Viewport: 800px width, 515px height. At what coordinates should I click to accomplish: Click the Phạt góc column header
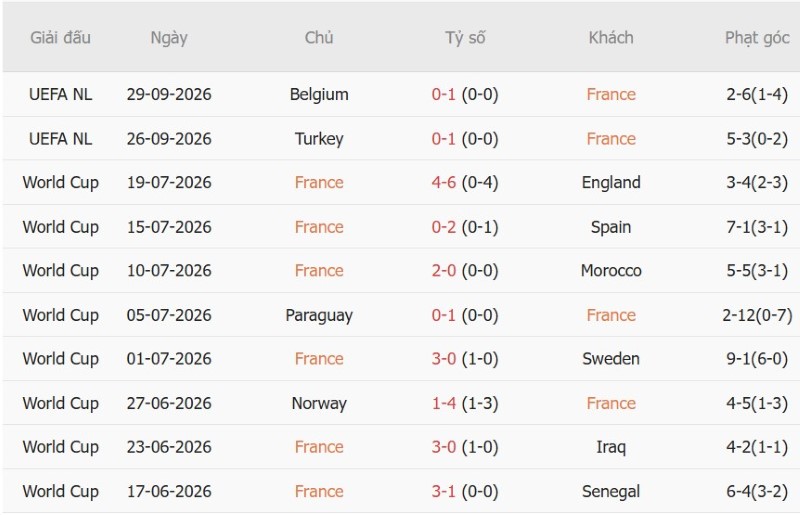coord(757,38)
